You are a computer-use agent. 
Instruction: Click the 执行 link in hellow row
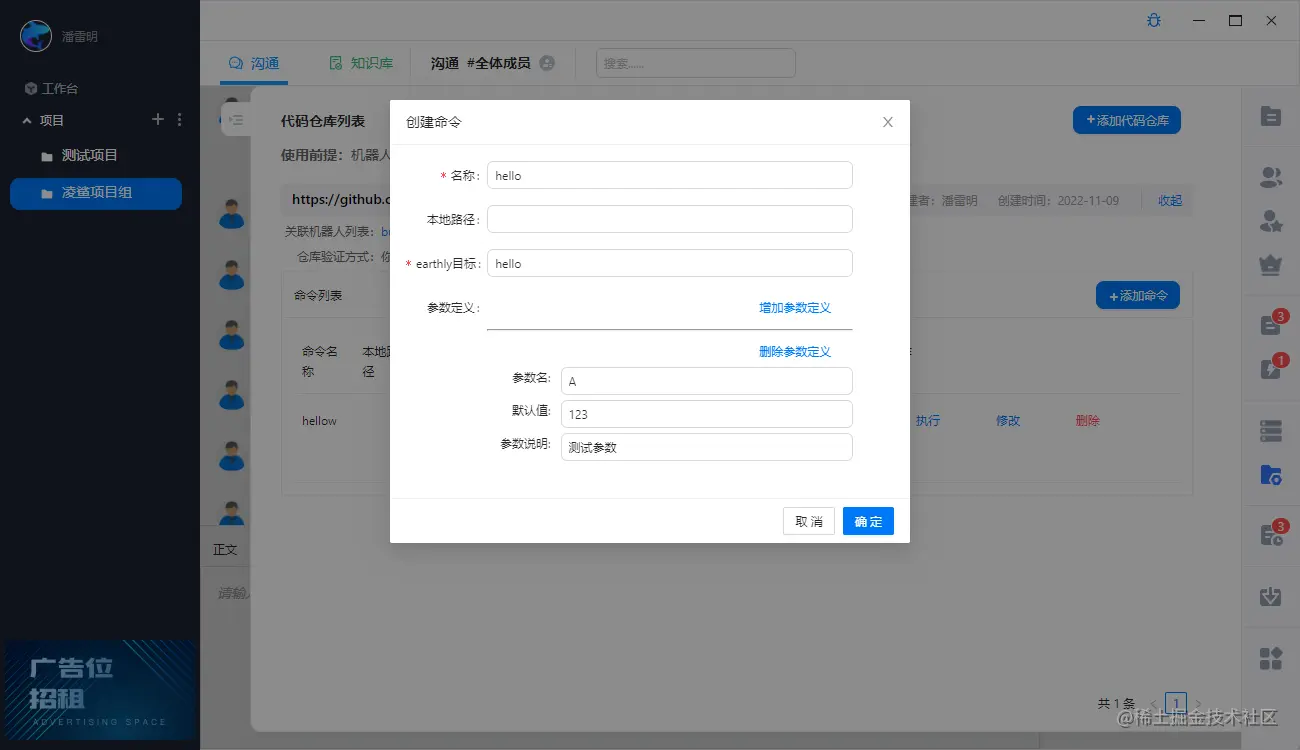coord(928,421)
